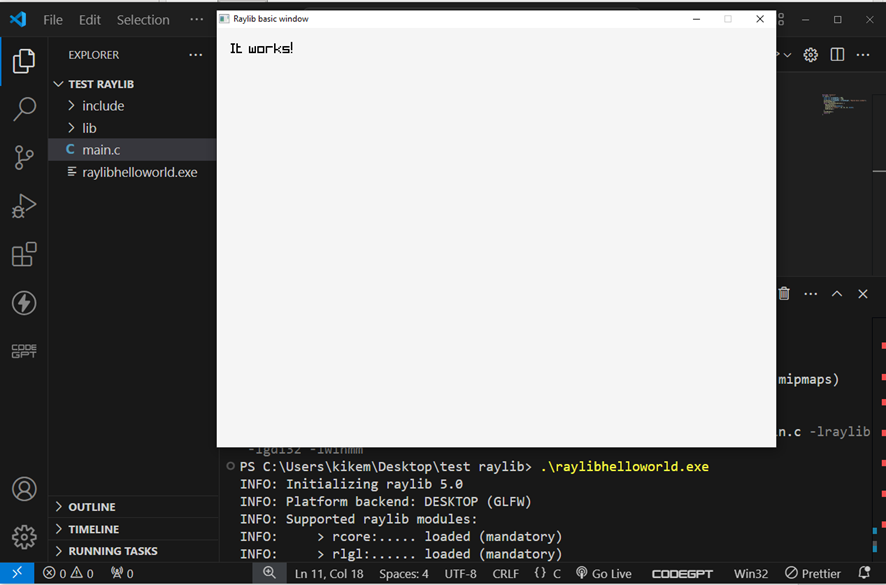
Task: Toggle Go Live server in status bar
Action: coord(604,573)
